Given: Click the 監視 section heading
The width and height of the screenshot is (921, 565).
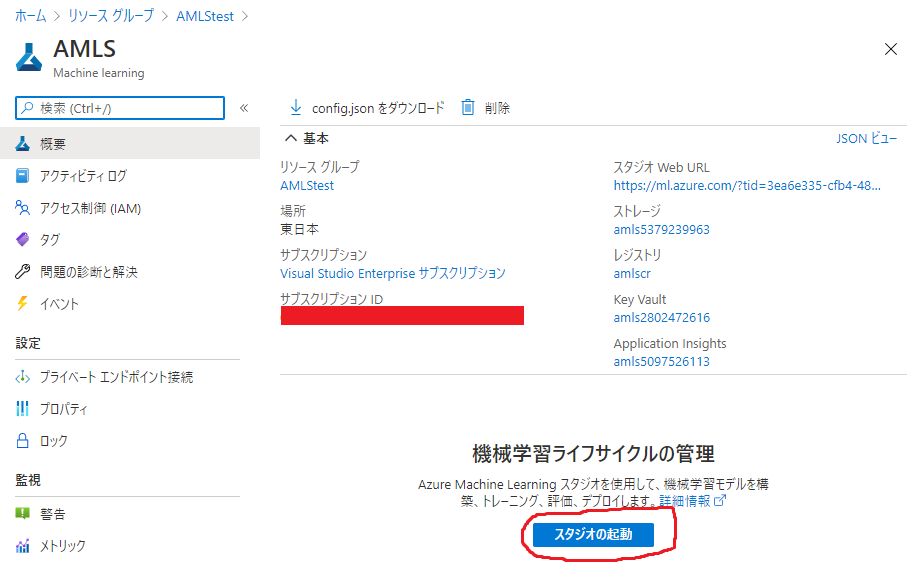Looking at the screenshot, I should point(28,480).
